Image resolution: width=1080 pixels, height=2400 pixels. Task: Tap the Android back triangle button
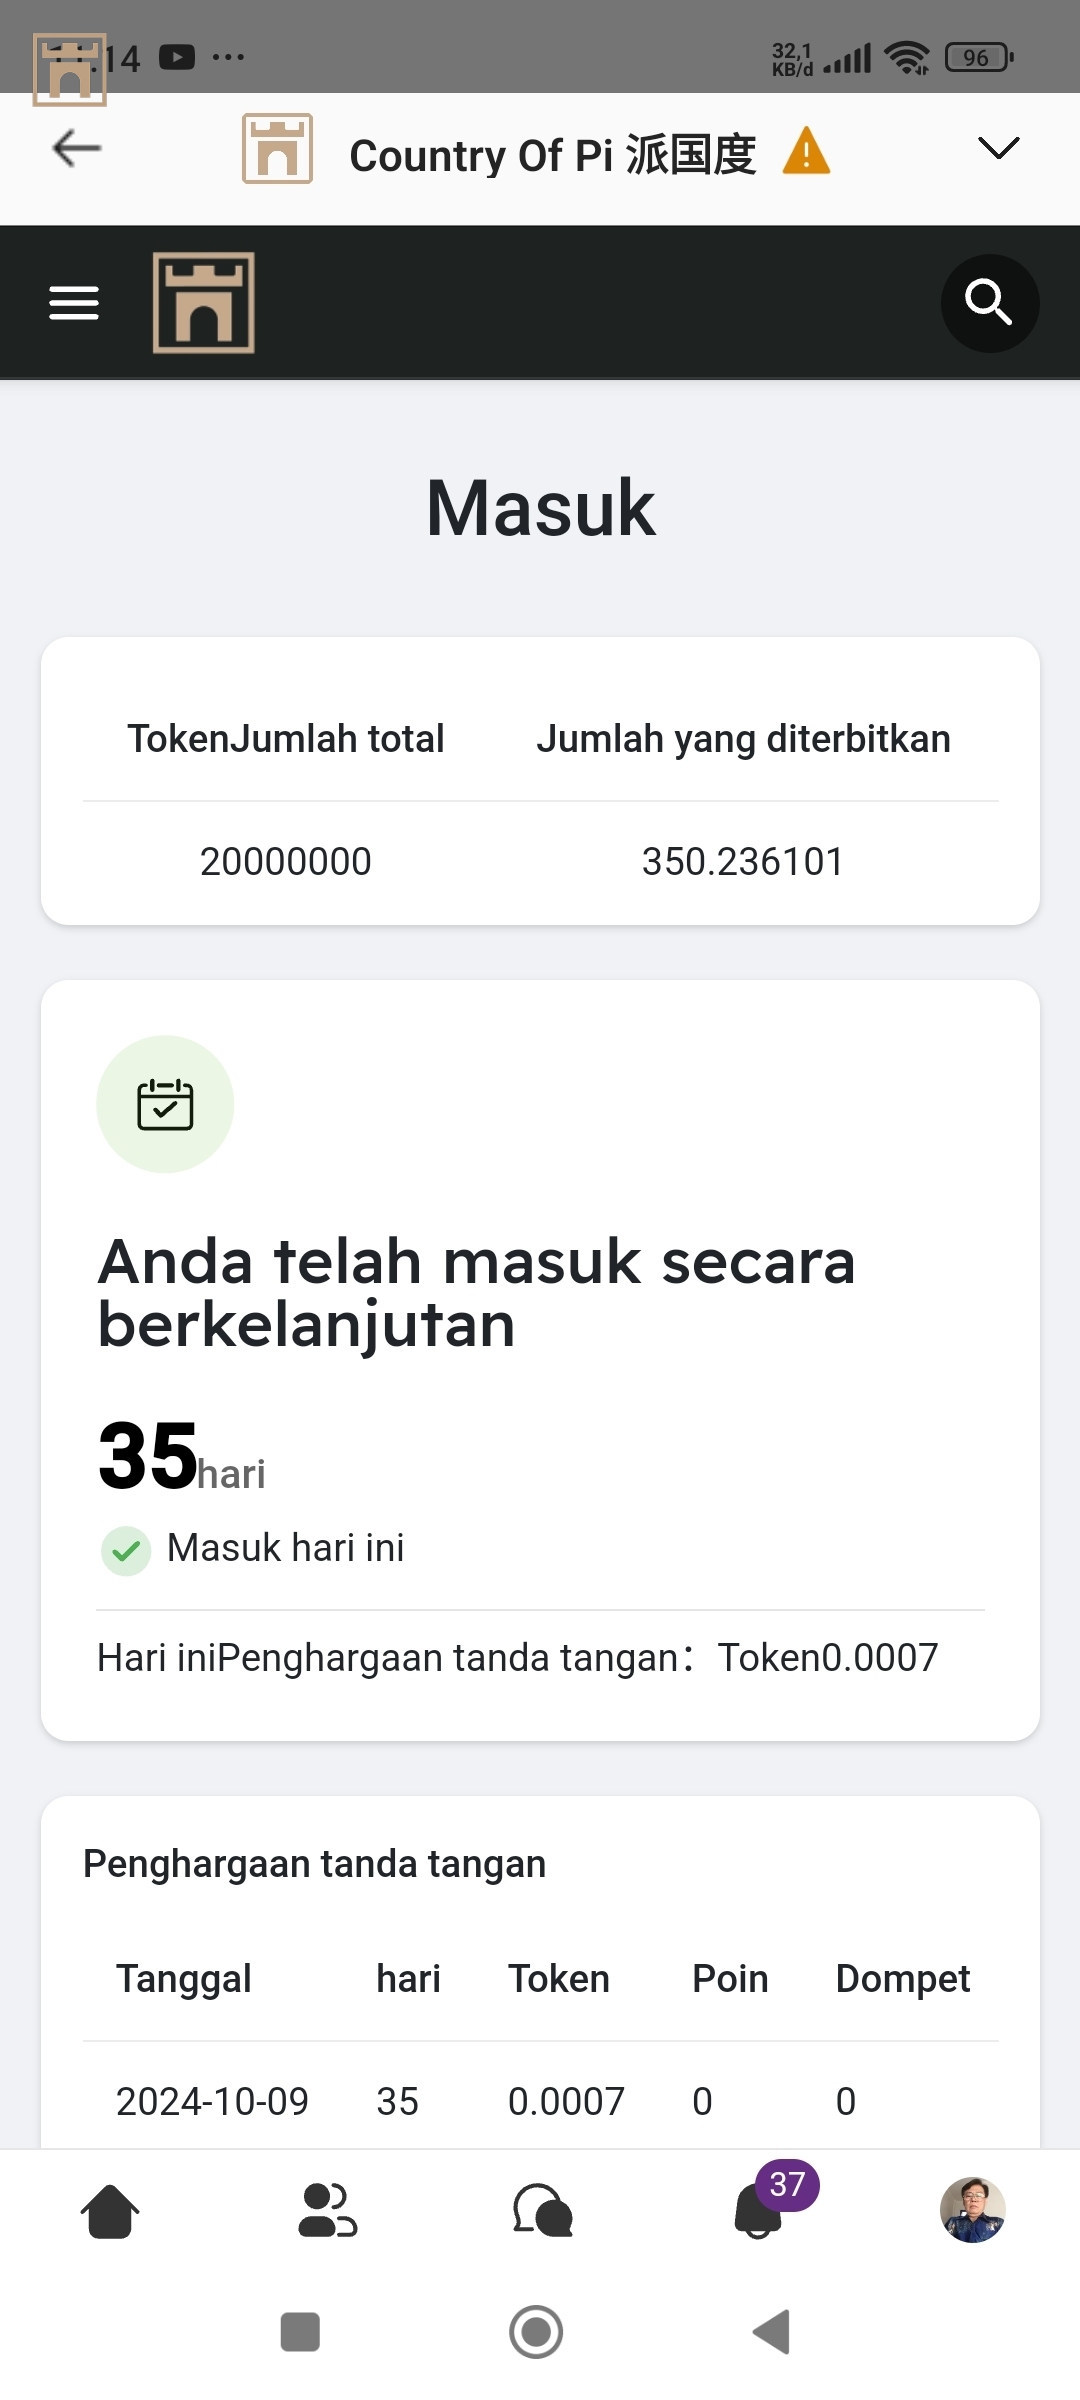point(772,2332)
